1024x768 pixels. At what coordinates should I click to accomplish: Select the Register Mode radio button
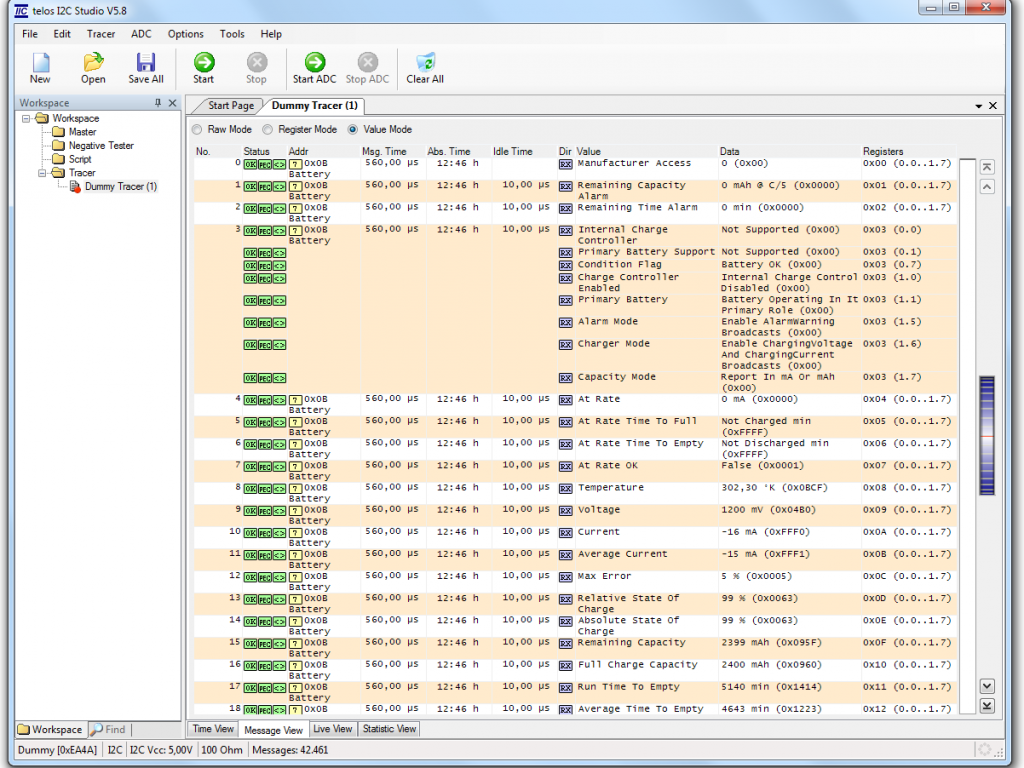coord(268,130)
